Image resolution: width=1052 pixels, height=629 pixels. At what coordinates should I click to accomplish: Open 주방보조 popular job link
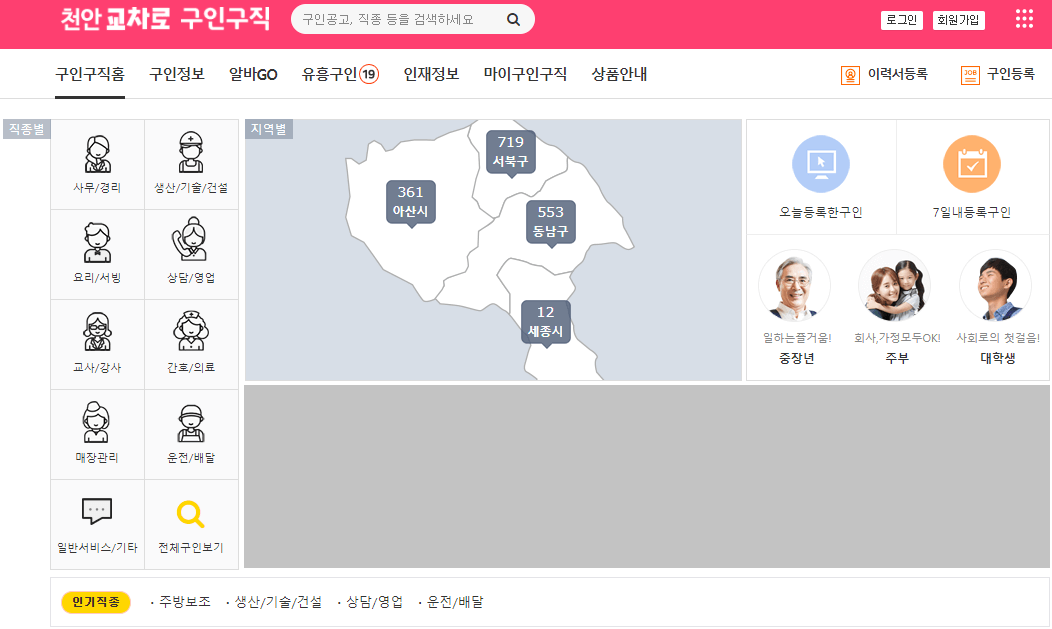tap(183, 602)
